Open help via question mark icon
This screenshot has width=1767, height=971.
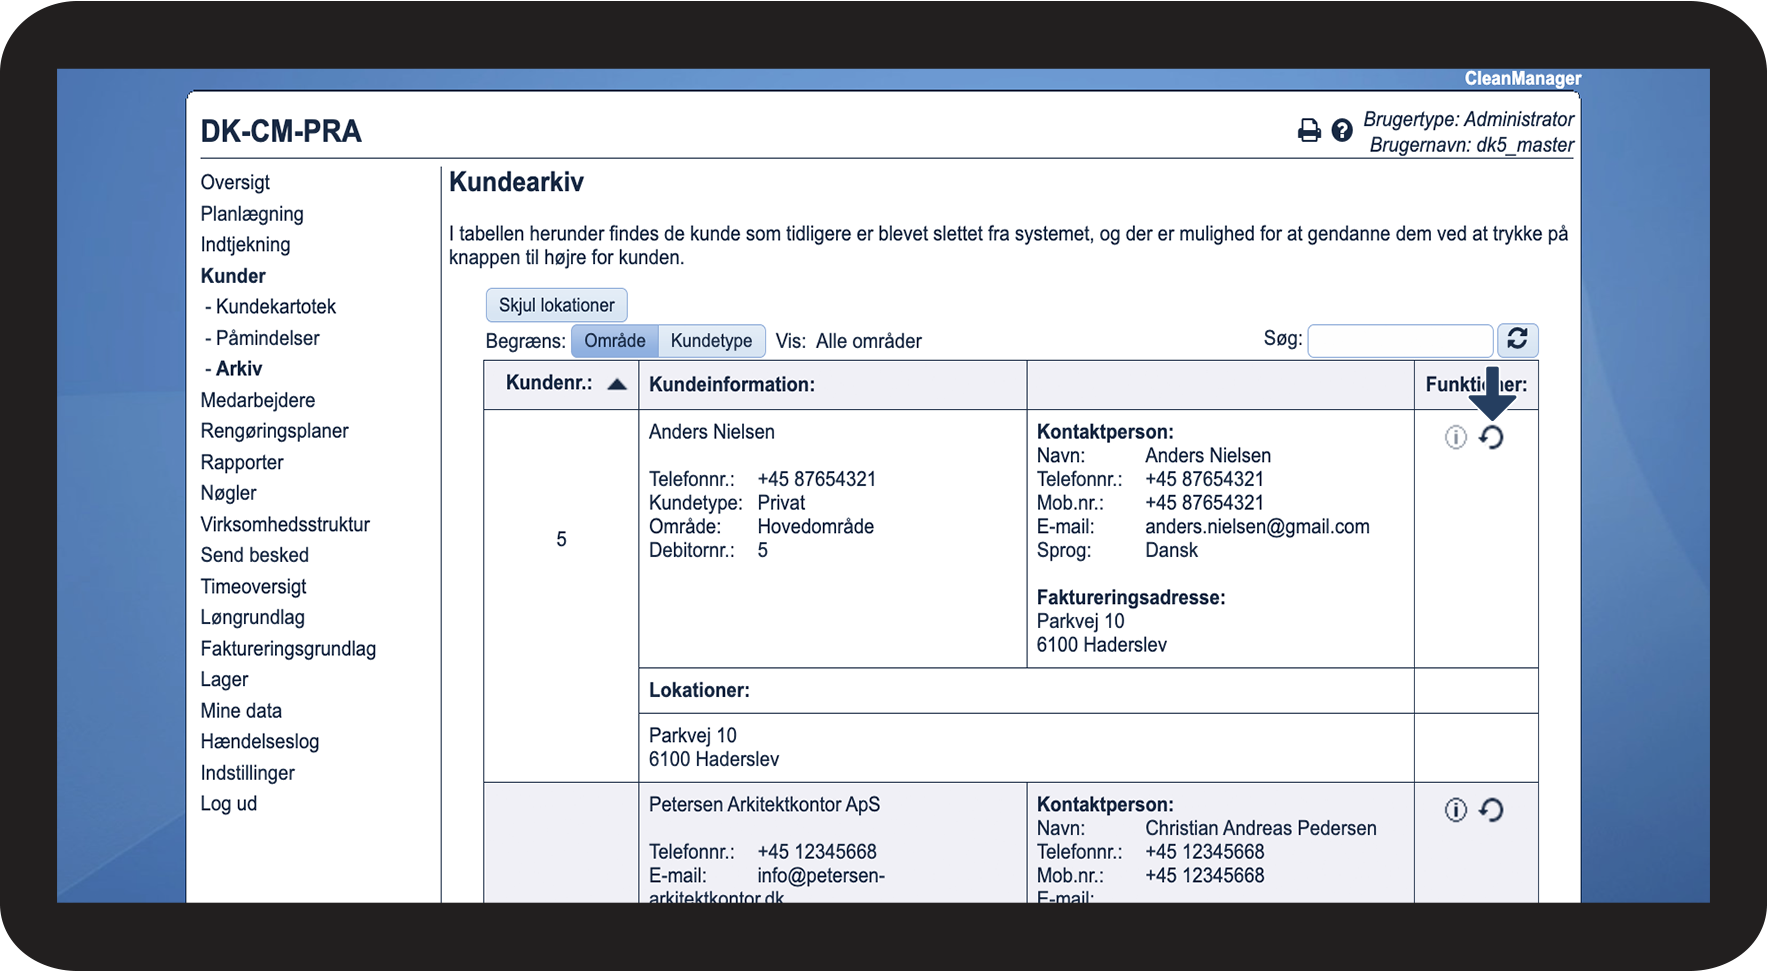point(1342,130)
